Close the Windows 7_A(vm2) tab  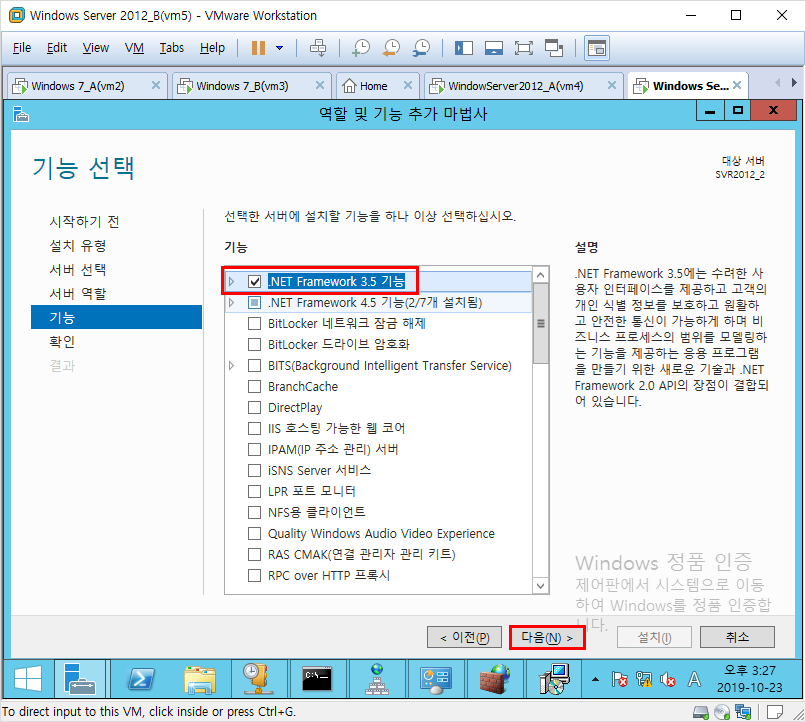click(x=156, y=85)
